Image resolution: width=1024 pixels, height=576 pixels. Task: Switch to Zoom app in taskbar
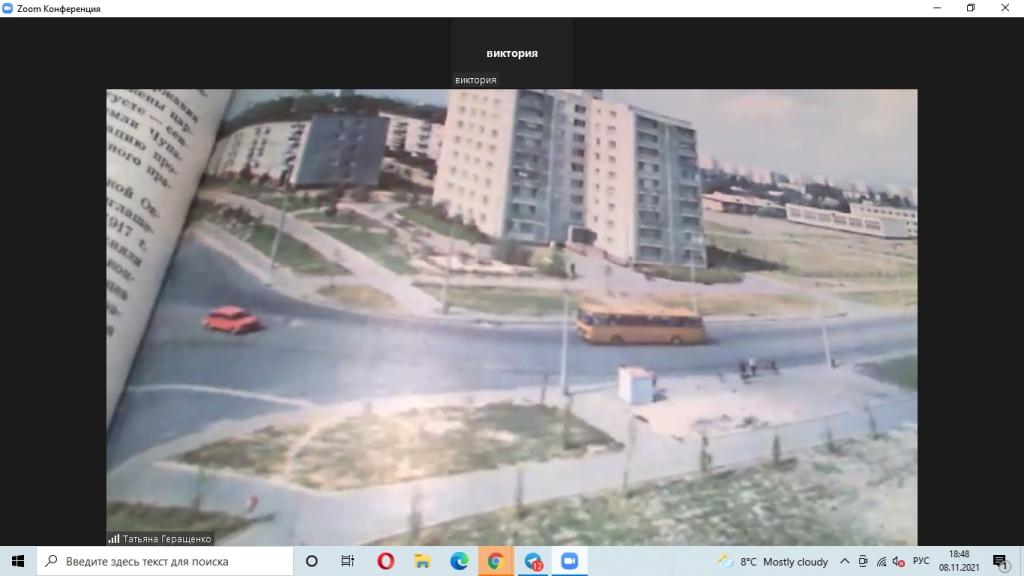click(x=569, y=561)
